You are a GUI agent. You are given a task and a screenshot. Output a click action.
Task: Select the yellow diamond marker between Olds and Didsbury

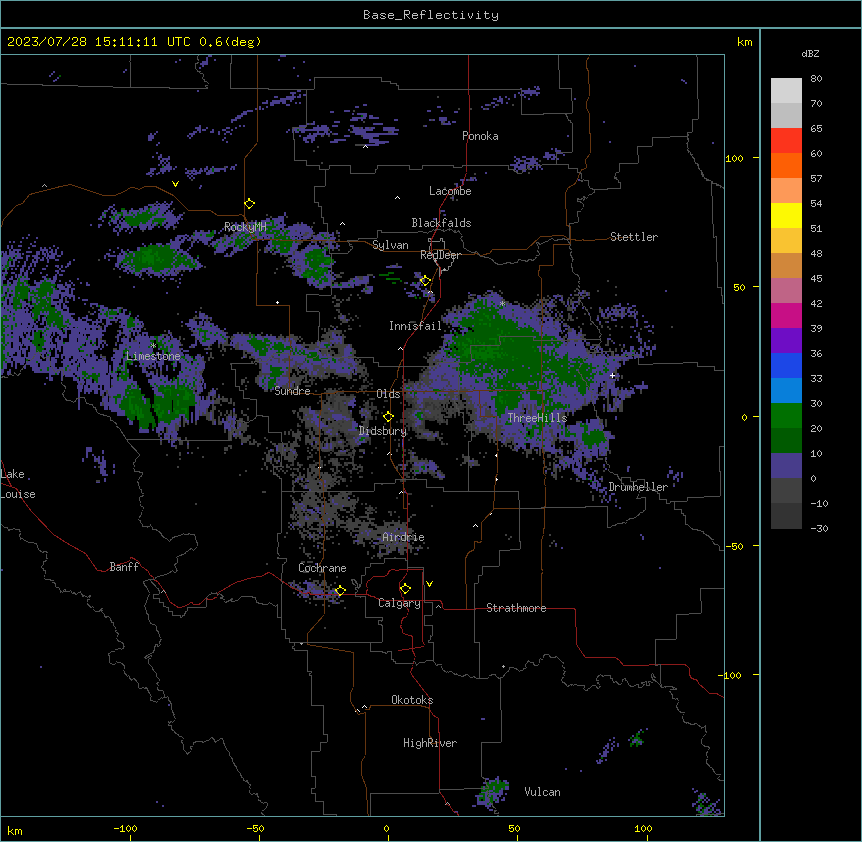pos(389,417)
